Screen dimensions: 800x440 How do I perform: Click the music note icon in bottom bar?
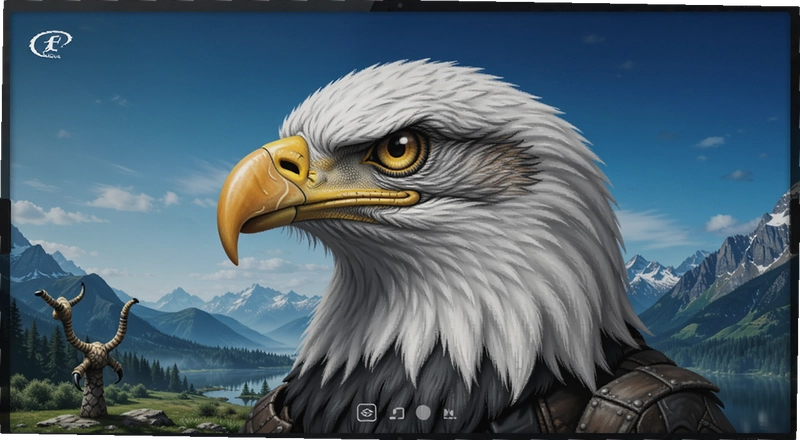(396, 413)
